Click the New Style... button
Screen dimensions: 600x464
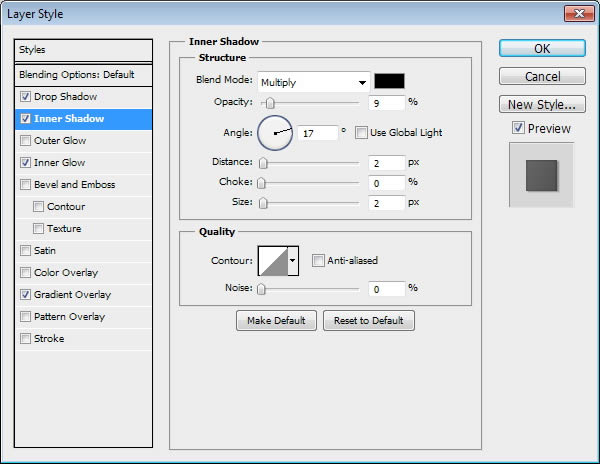542,104
